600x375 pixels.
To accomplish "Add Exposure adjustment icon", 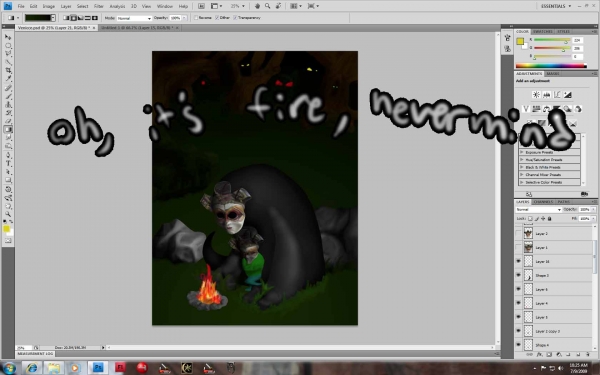I will click(x=567, y=95).
